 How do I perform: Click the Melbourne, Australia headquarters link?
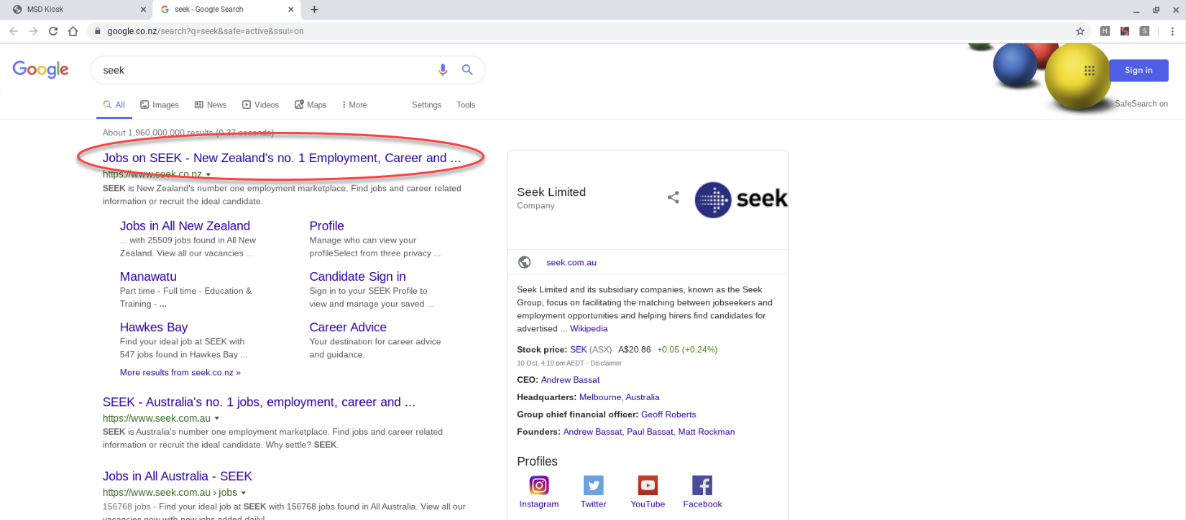pyautogui.click(x=620, y=397)
